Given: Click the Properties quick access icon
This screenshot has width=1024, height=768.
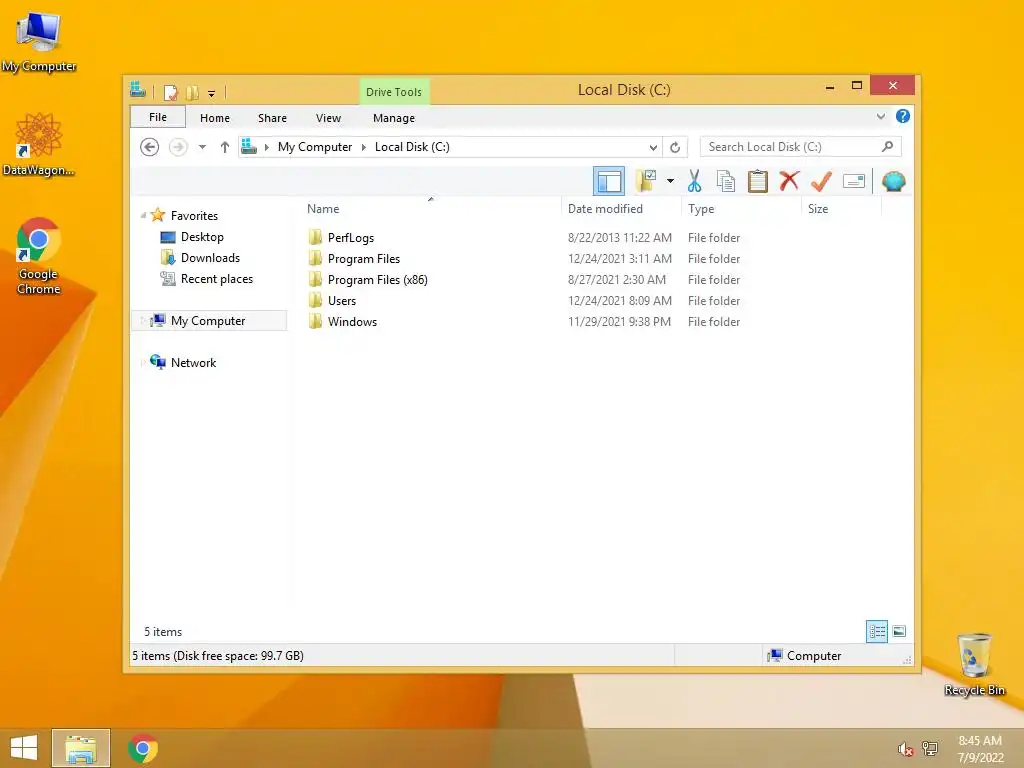Looking at the screenshot, I should click(170, 92).
